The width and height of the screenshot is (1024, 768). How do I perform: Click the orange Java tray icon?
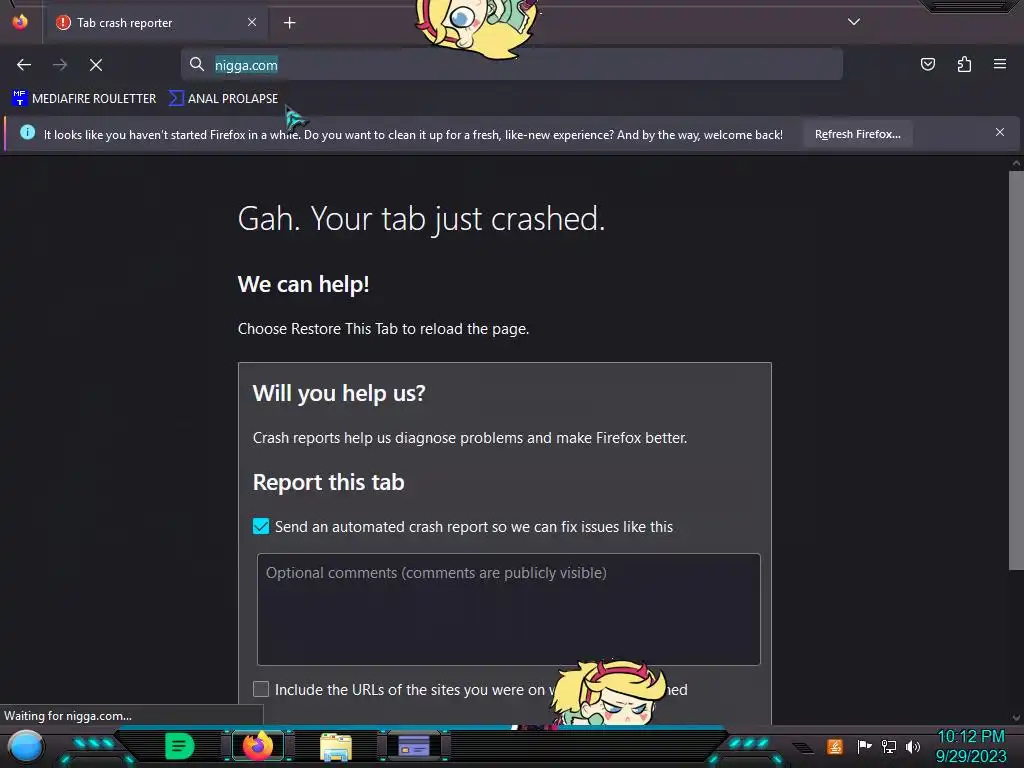[835, 746]
